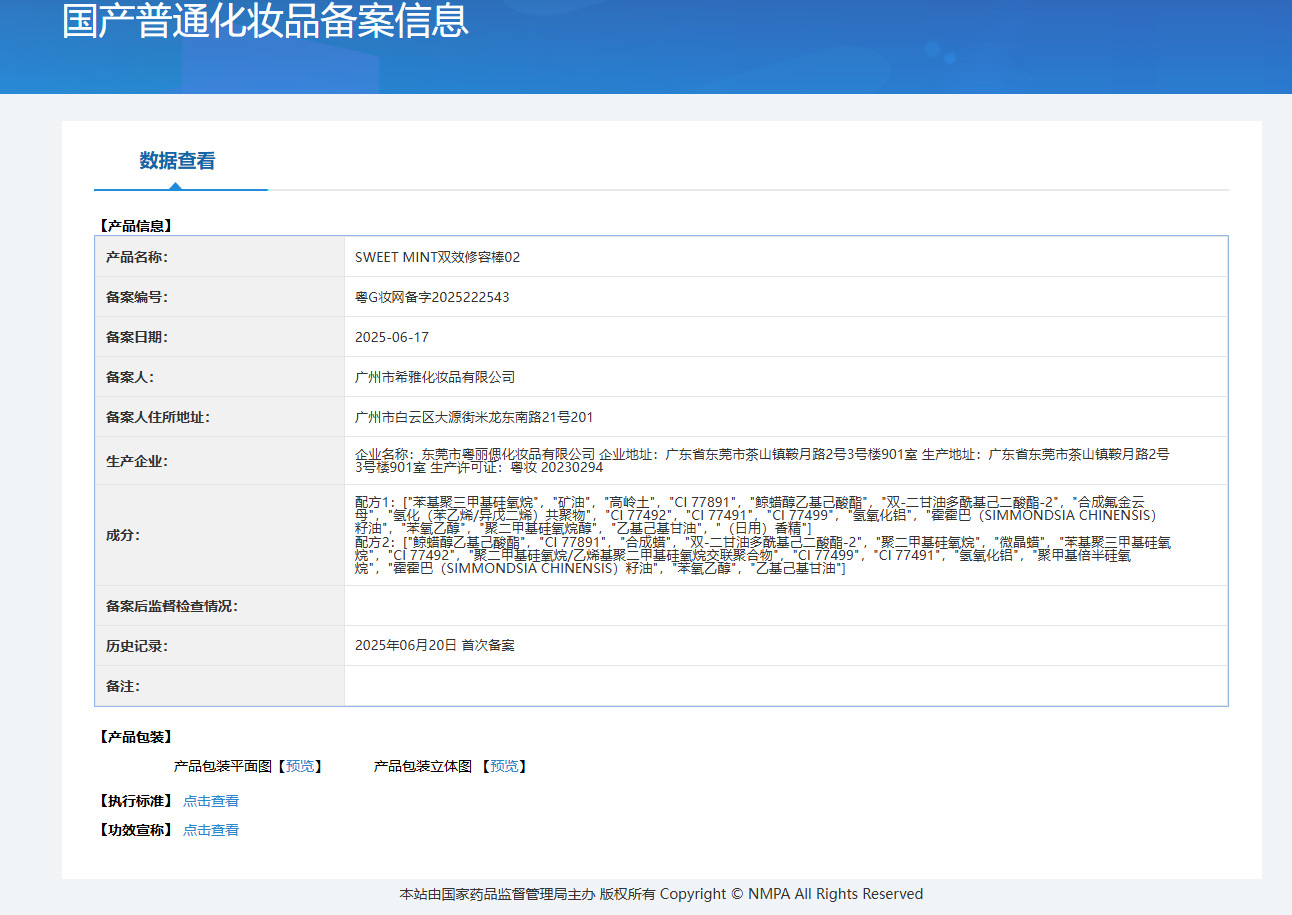Viewport: 1292px width, 915px height.
Task: Click 预览 link for 产品包装平面图
Action: 300,766
